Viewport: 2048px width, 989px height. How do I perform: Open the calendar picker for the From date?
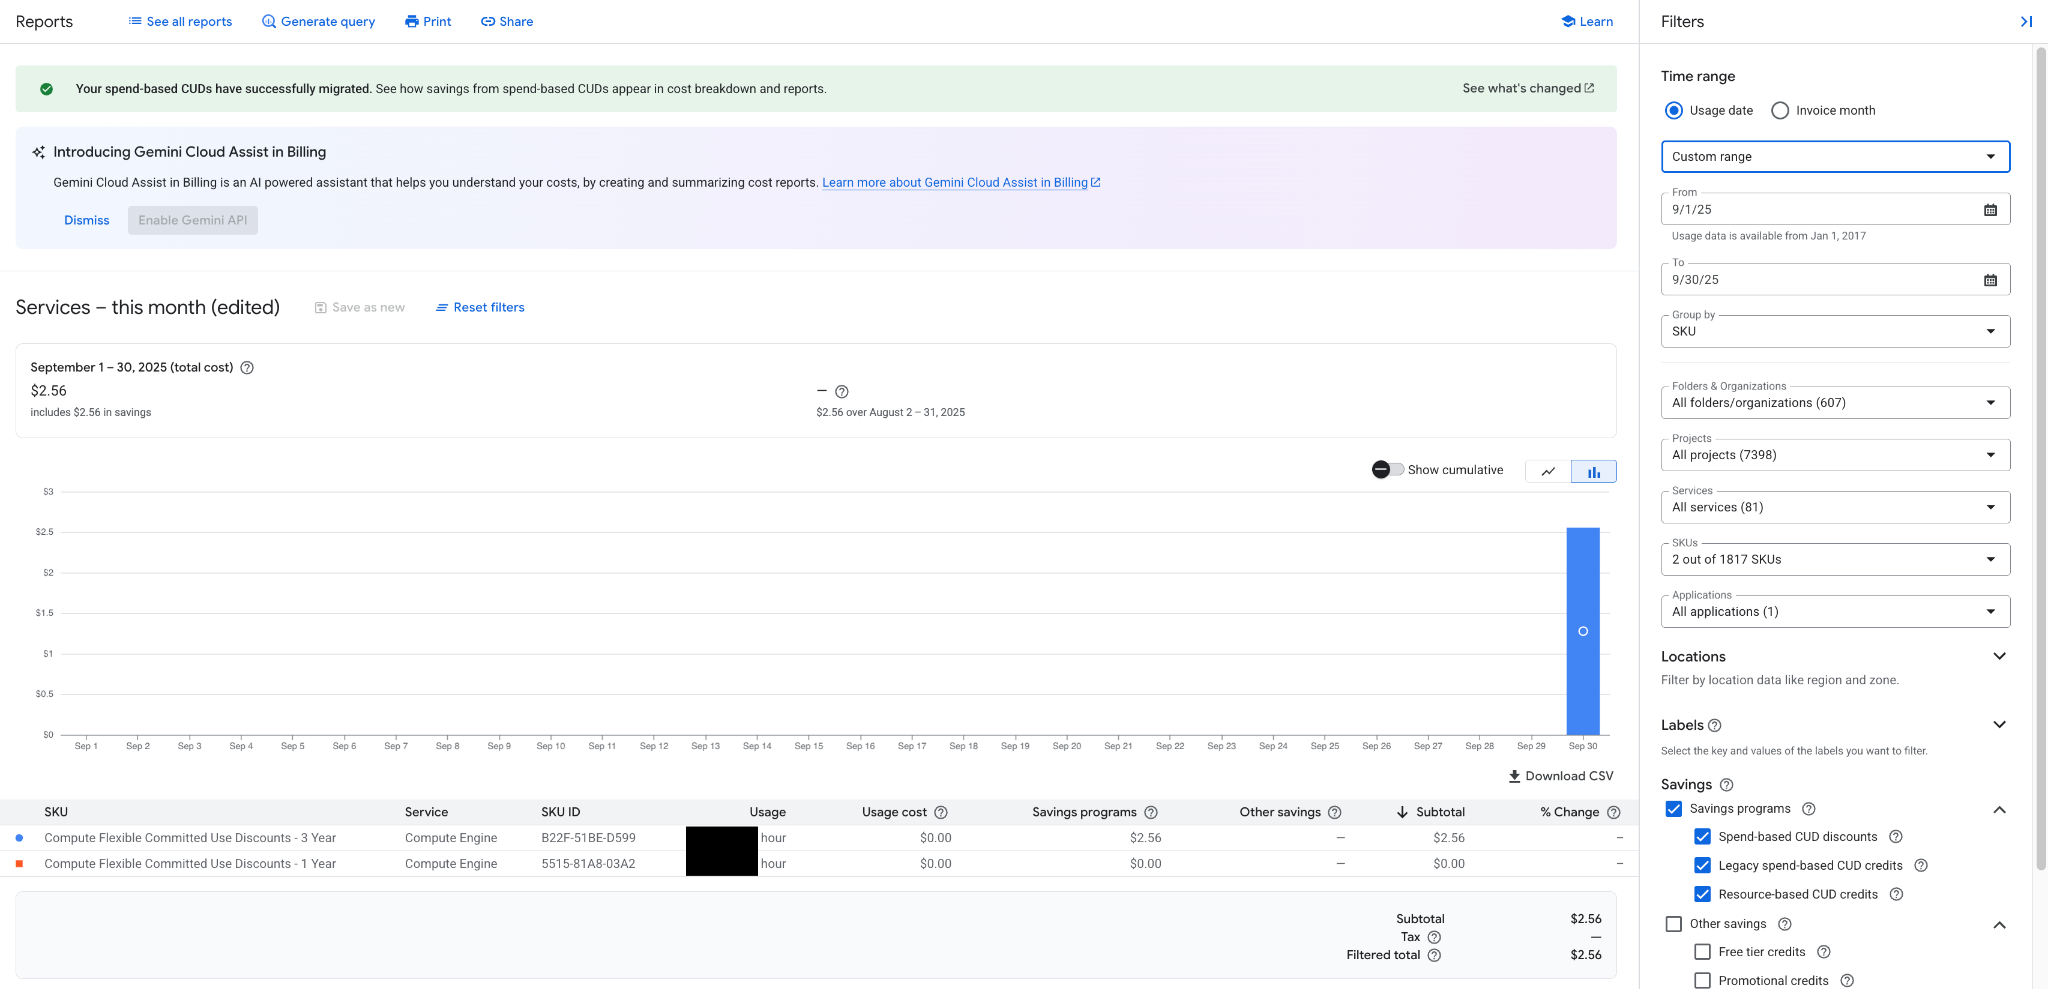pos(1991,209)
